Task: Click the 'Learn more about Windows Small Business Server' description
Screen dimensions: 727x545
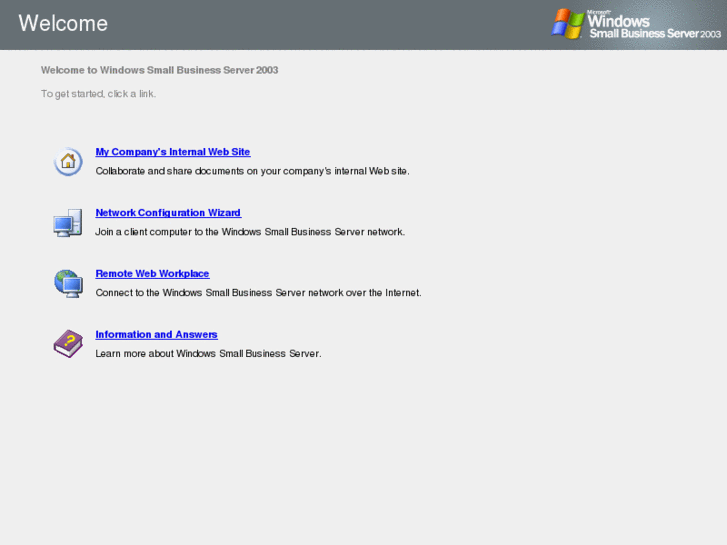Action: click(208, 353)
